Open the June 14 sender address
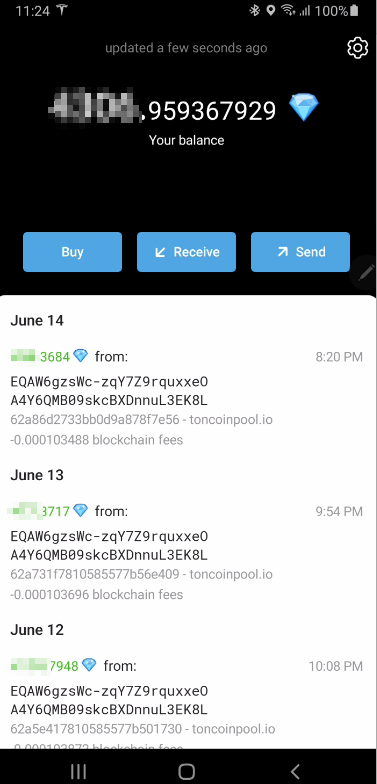Viewport: 377px width, 784px height. 109,391
